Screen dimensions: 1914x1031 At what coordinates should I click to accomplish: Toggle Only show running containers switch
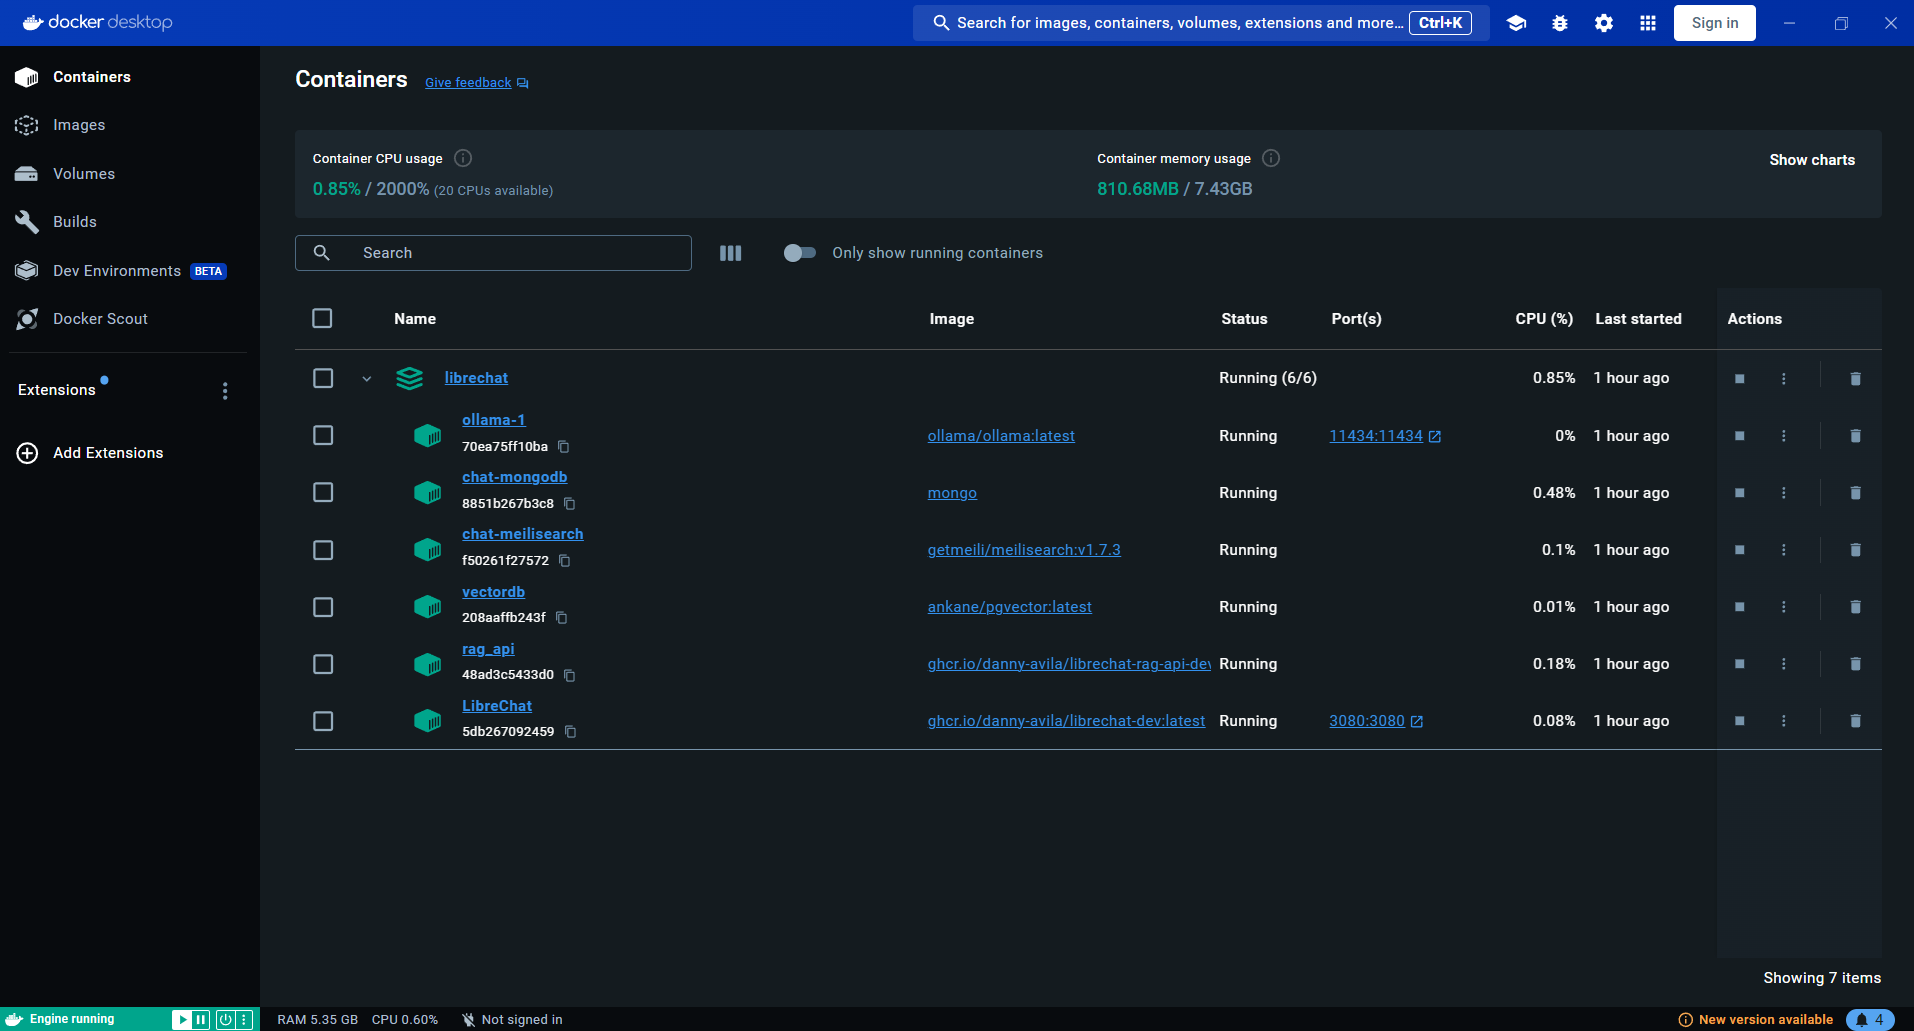(800, 253)
